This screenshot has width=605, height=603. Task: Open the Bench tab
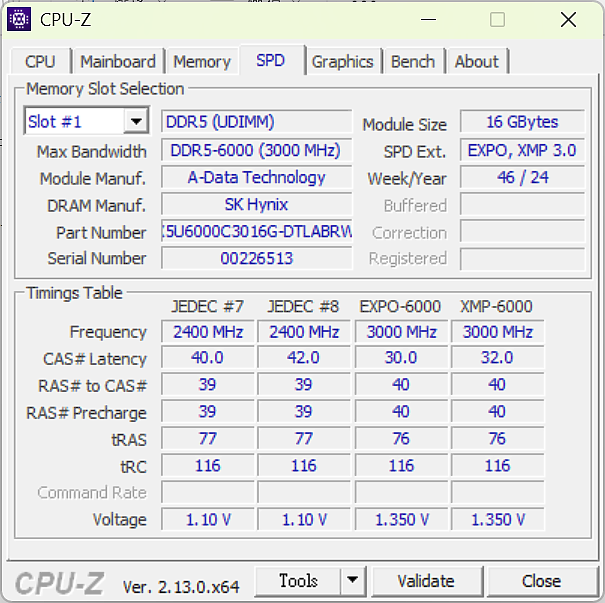[413, 62]
